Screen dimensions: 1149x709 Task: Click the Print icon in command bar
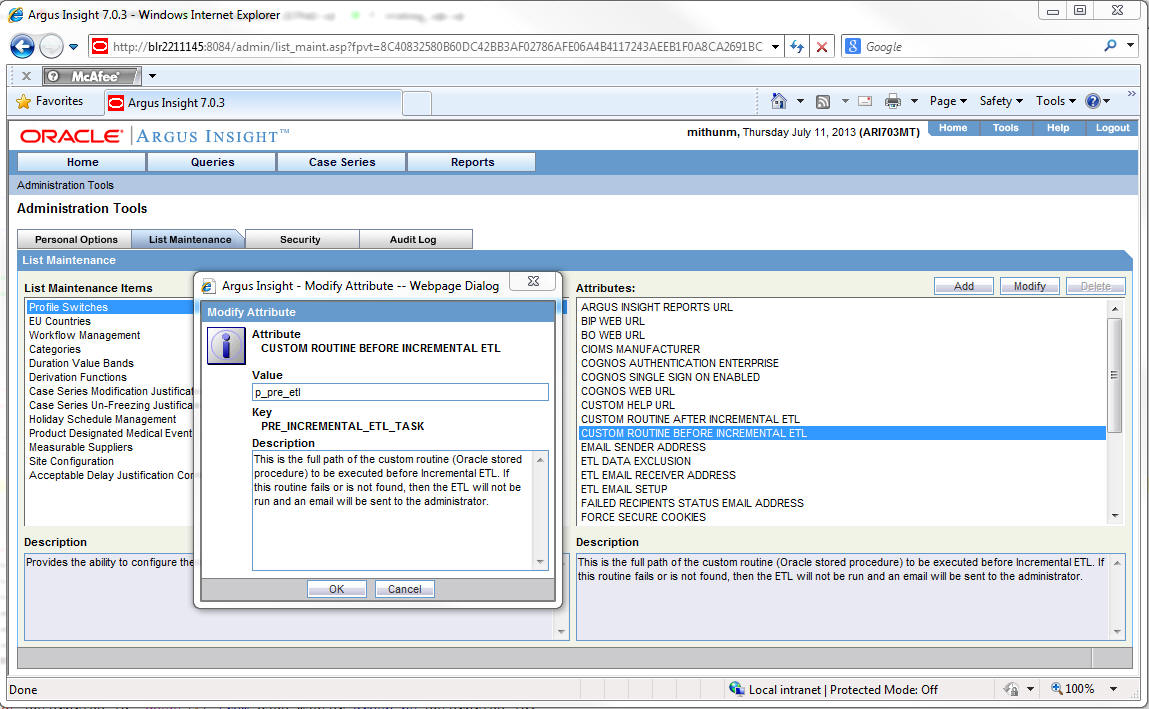pos(893,101)
